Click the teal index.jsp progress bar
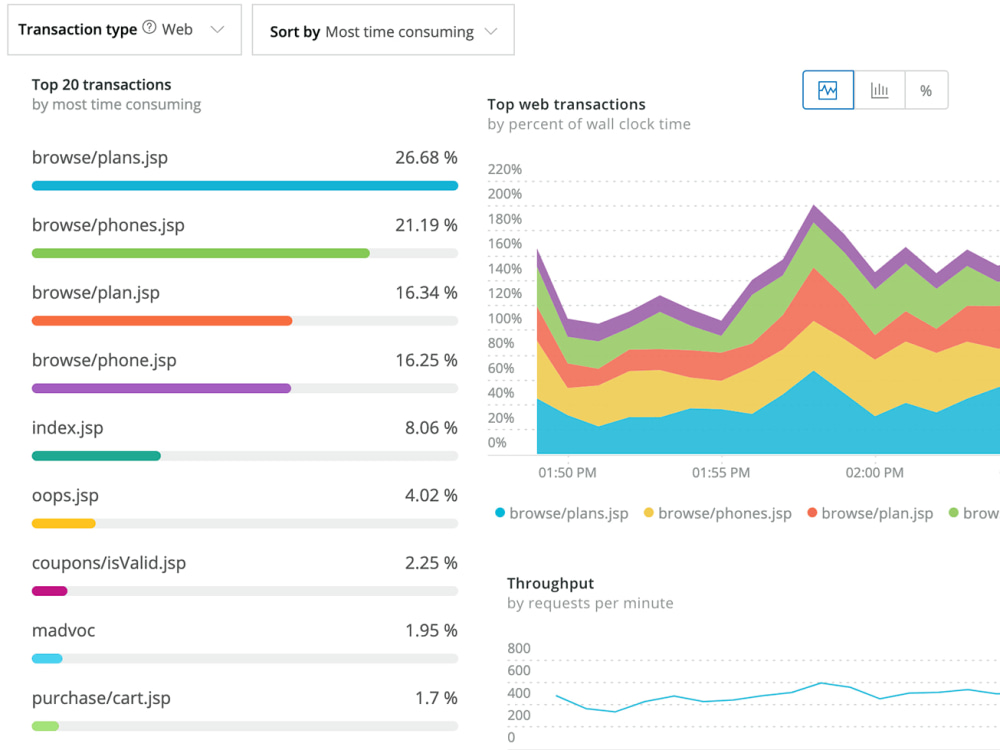Image resolution: width=1000 pixels, height=750 pixels. [96, 456]
